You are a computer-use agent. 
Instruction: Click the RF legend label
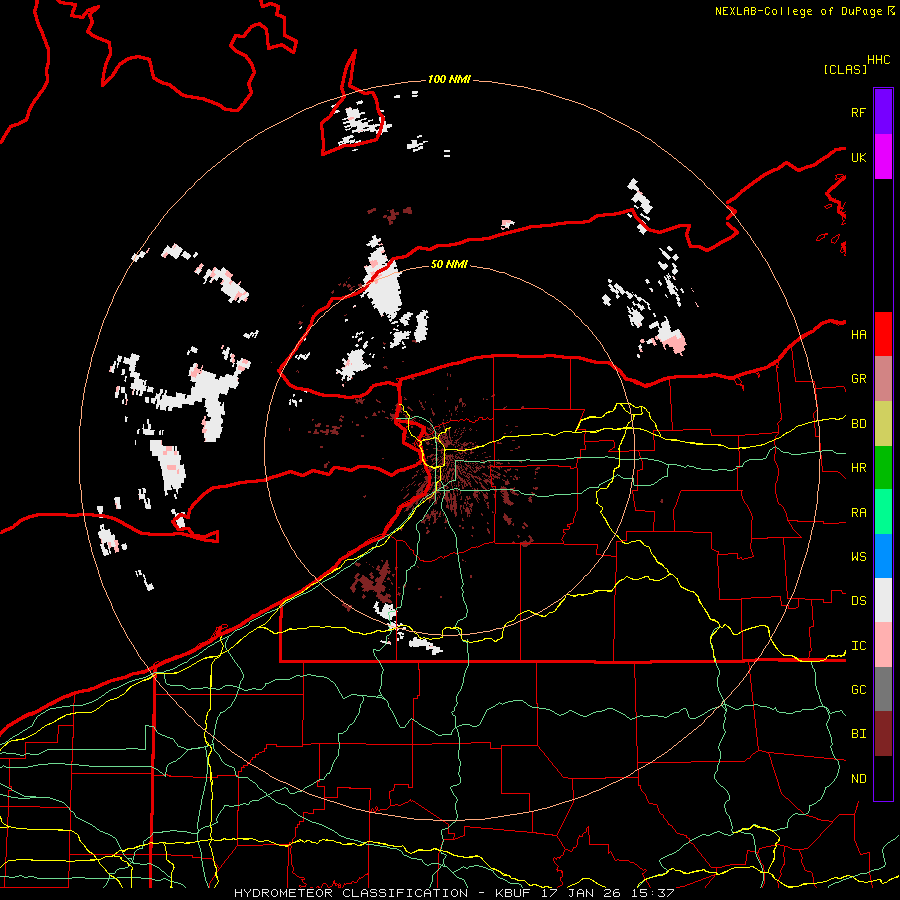click(858, 112)
